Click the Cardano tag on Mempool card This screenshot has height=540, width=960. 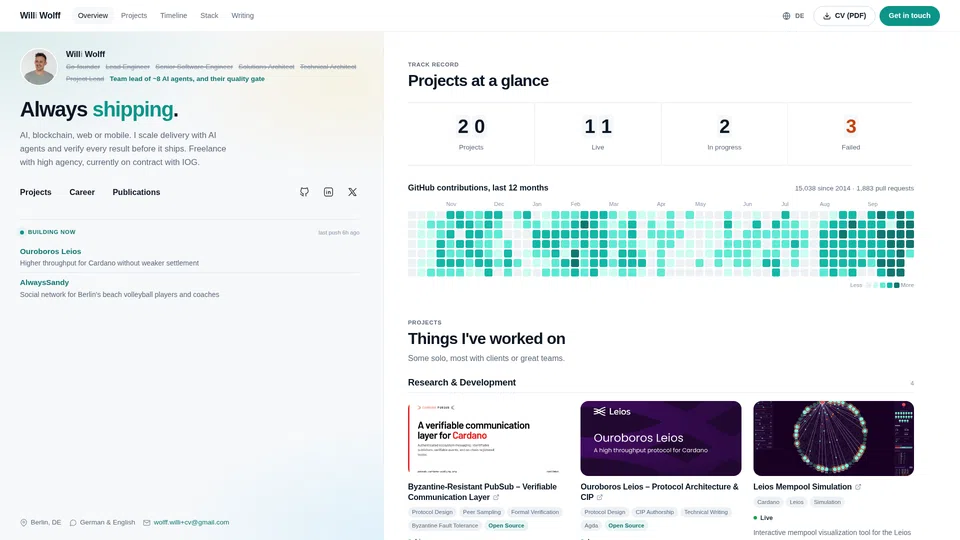[768, 502]
